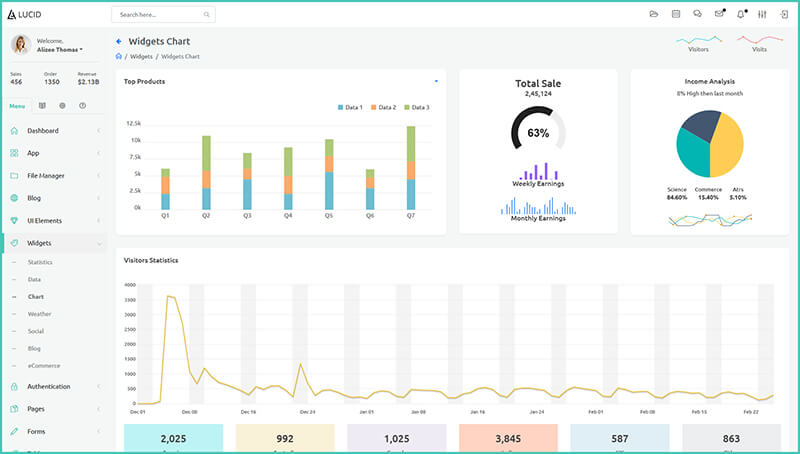Open the Top Products card dropdown arrow

(436, 81)
